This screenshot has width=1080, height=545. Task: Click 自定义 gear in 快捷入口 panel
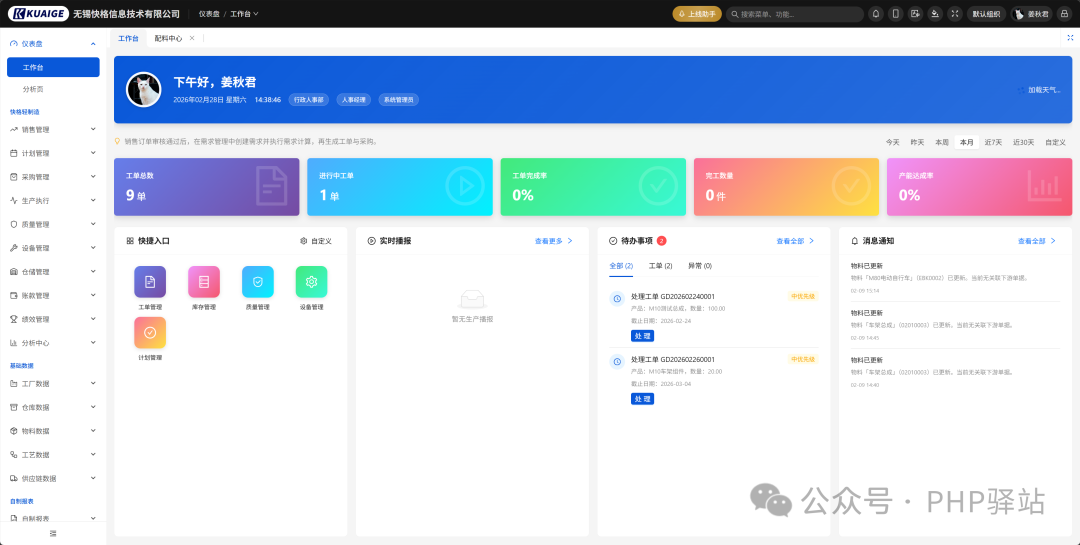click(316, 241)
